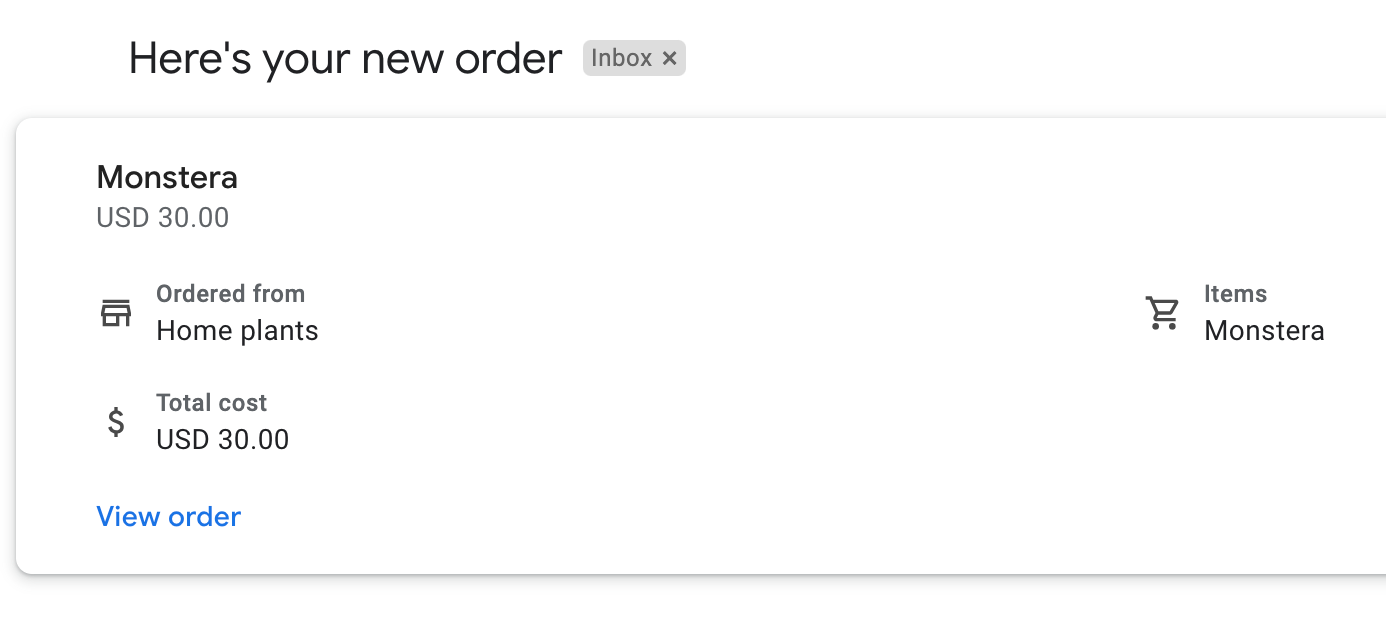Screen dimensions: 1386x620
Task: Click the Items heading label
Action: 1235,293
